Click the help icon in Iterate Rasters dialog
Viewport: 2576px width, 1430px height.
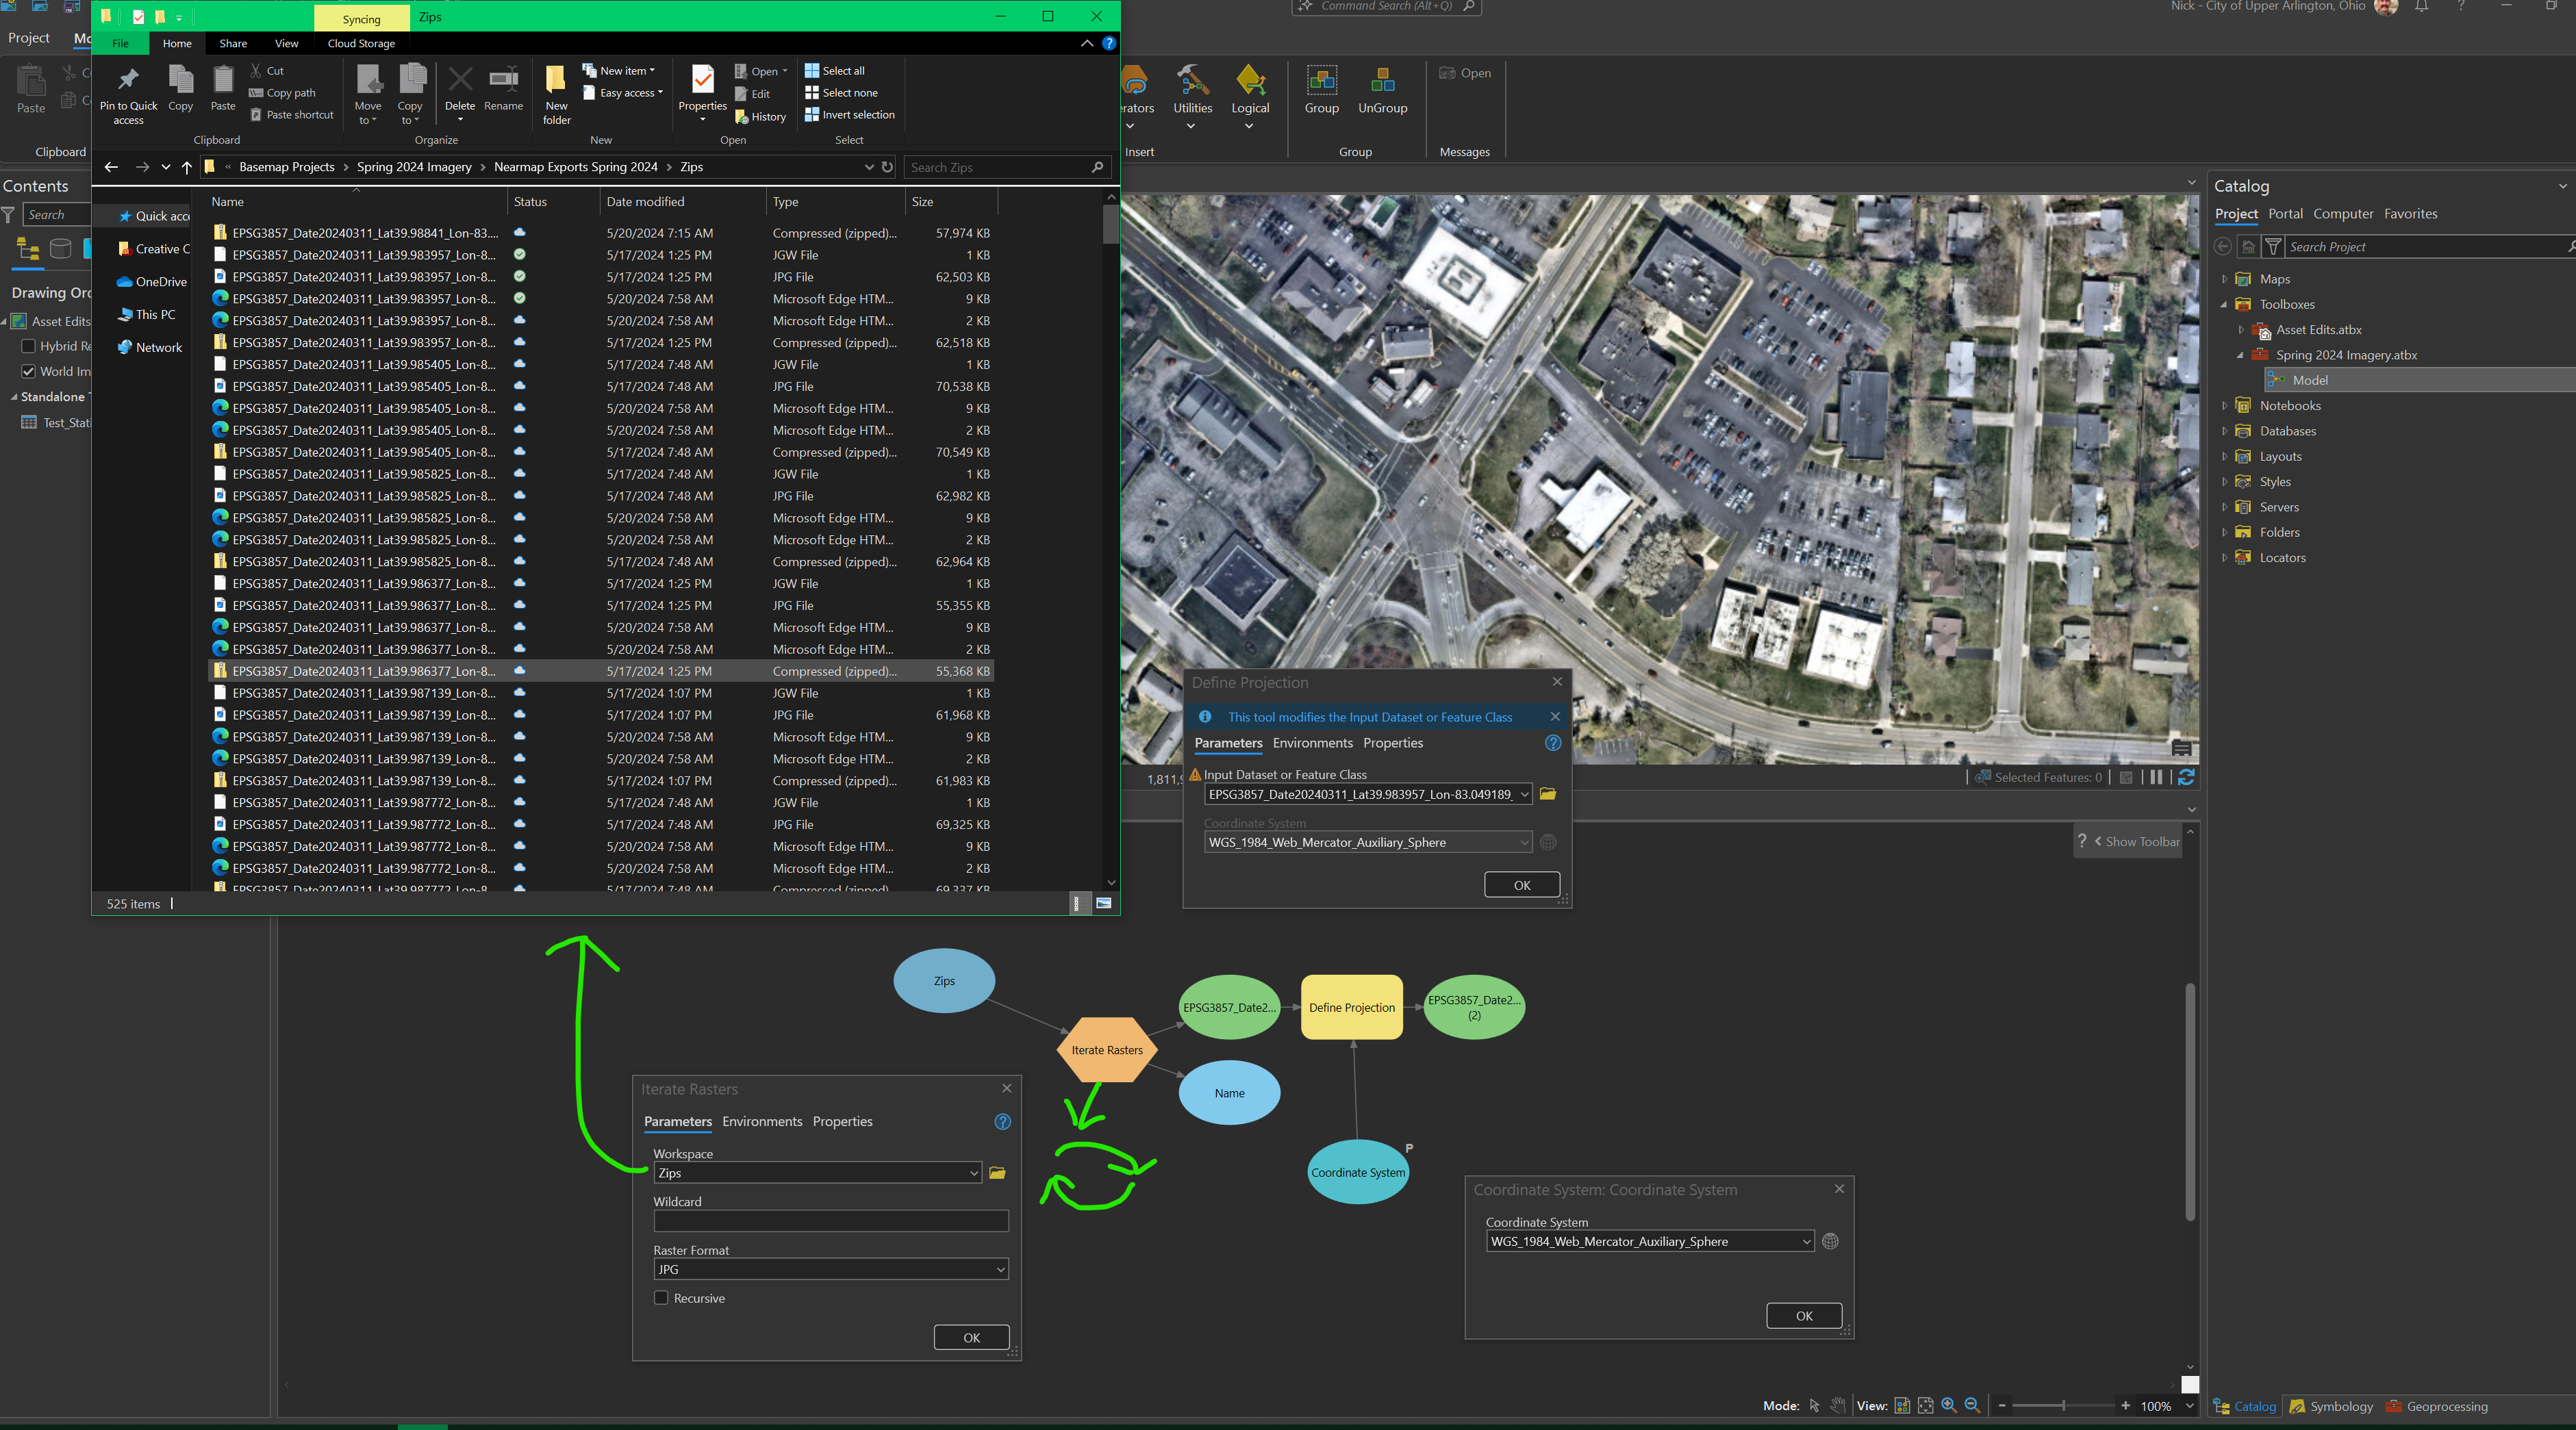[x=1002, y=1121]
